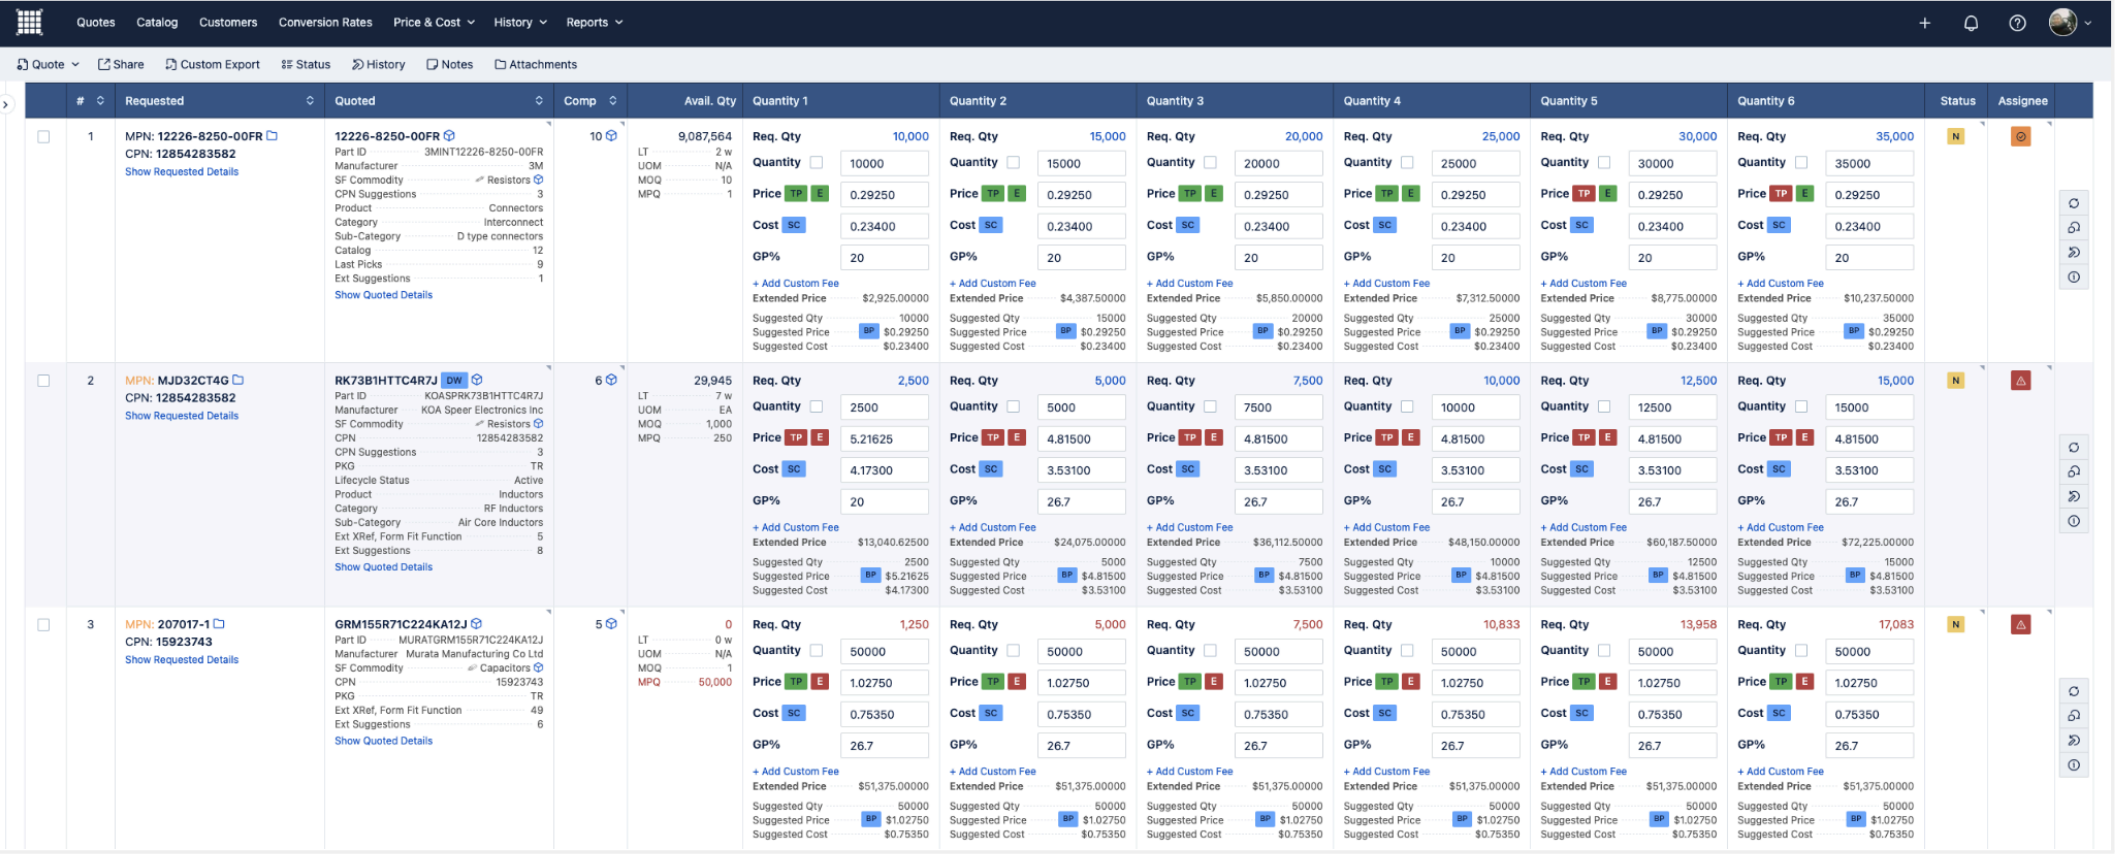Click the red warning assignee icon in row 2
2118x858 pixels.
(2020, 381)
